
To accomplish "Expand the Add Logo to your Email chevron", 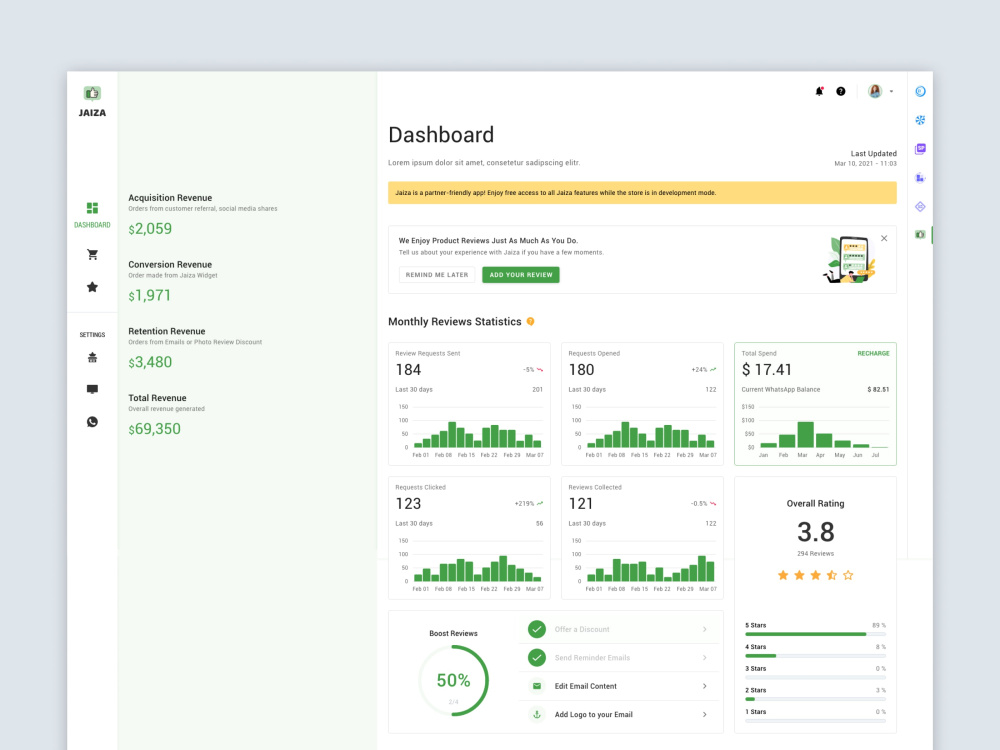I will [705, 714].
